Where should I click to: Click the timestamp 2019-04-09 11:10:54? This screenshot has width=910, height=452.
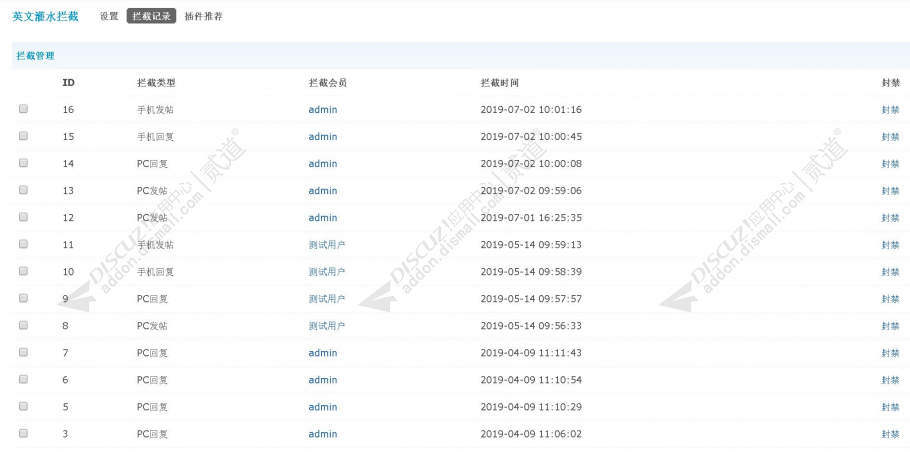(x=531, y=380)
